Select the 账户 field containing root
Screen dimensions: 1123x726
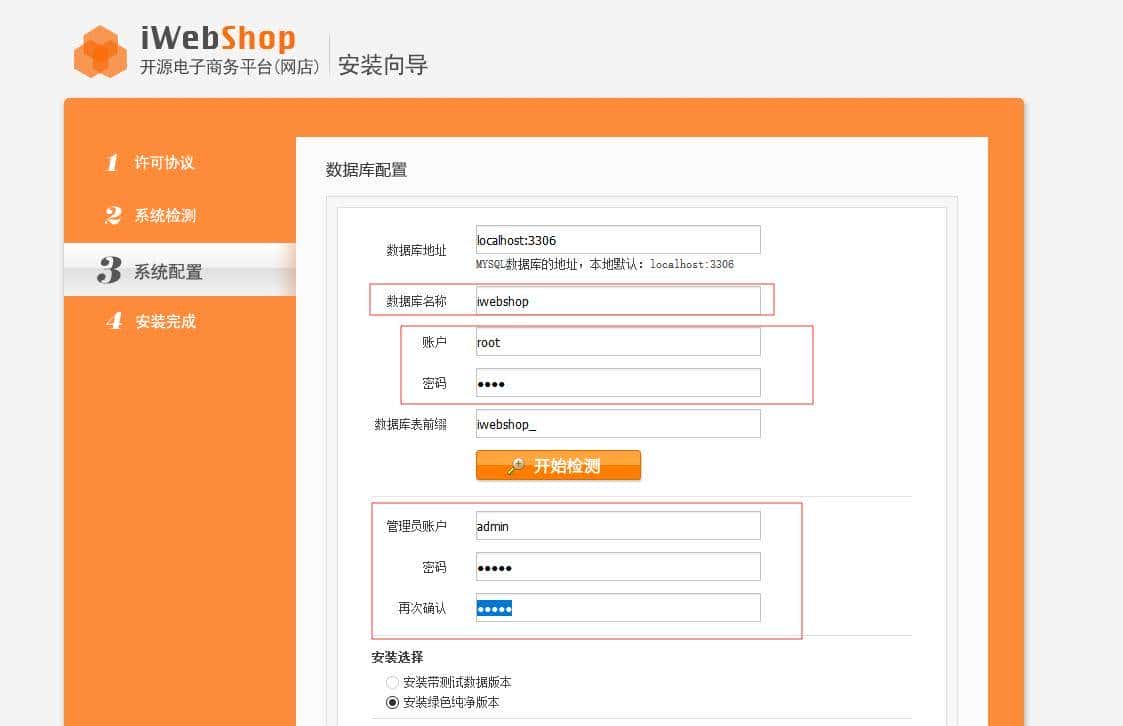point(617,342)
